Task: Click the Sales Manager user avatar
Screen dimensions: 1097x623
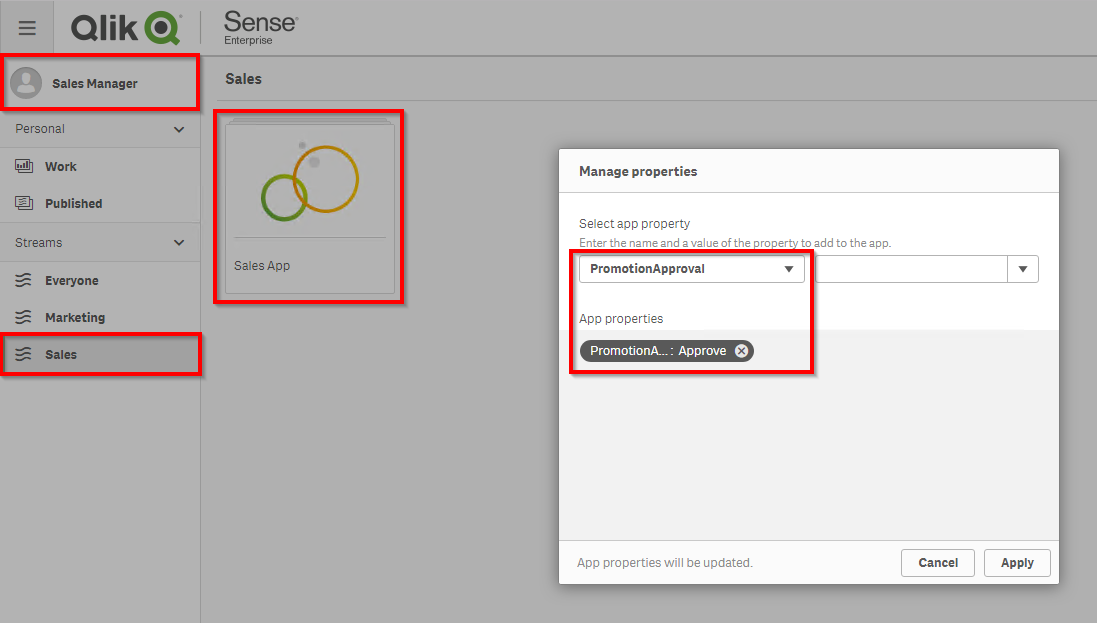Action: [26, 83]
